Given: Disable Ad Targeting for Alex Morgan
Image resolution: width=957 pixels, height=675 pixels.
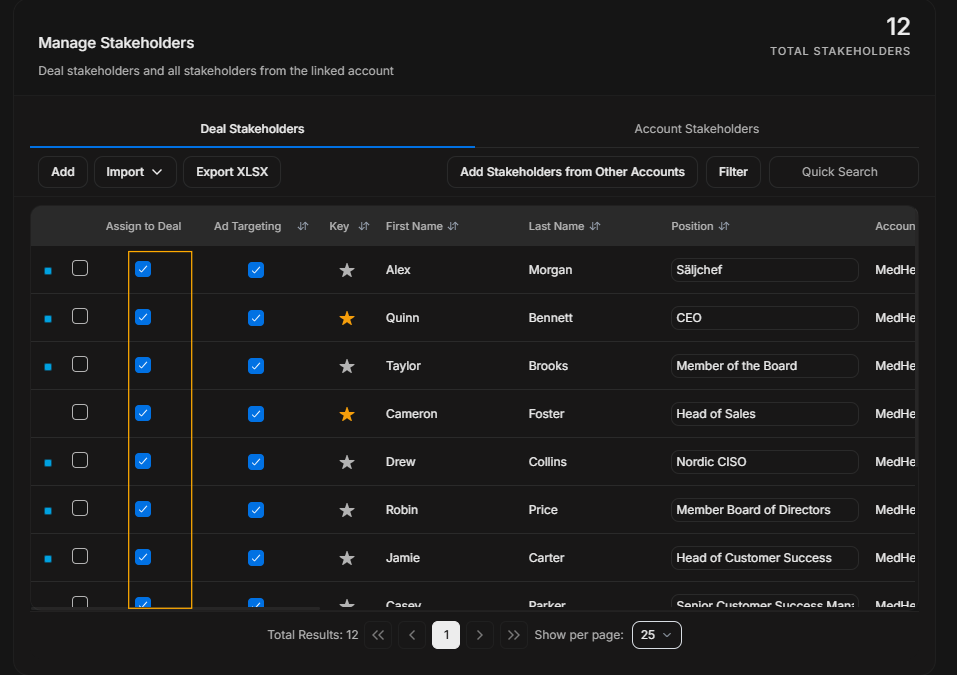Looking at the screenshot, I should tap(256, 270).
